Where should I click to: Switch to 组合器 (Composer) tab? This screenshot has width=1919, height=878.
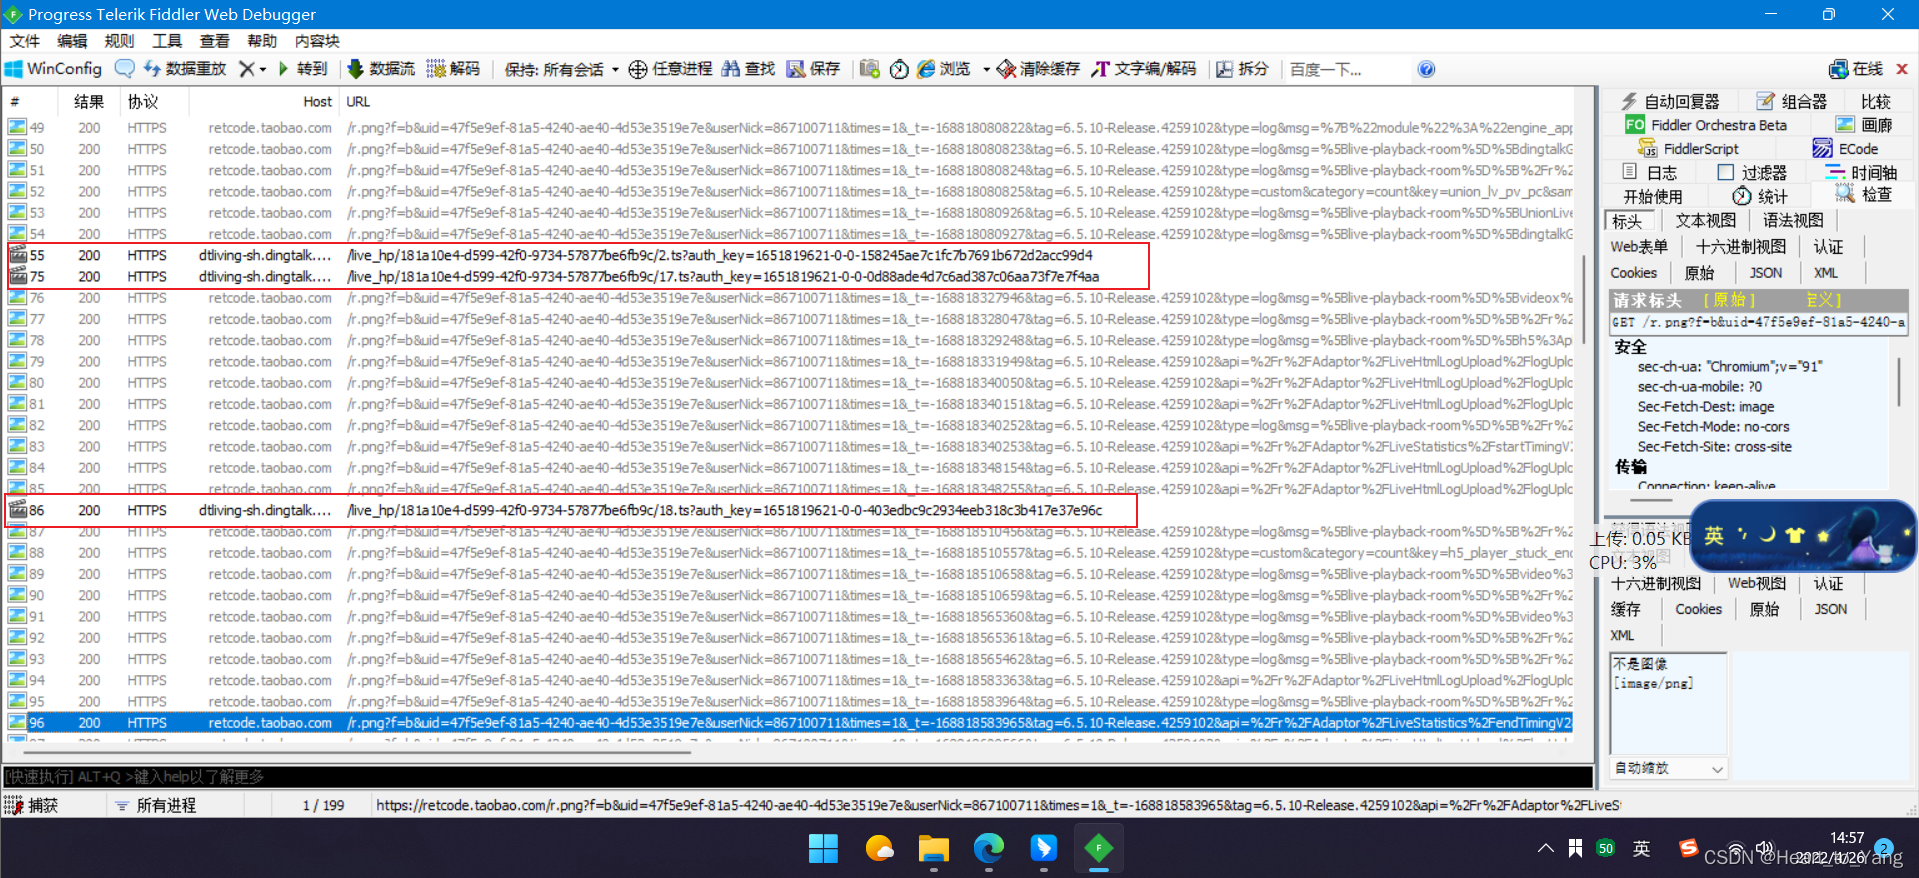pos(1791,101)
